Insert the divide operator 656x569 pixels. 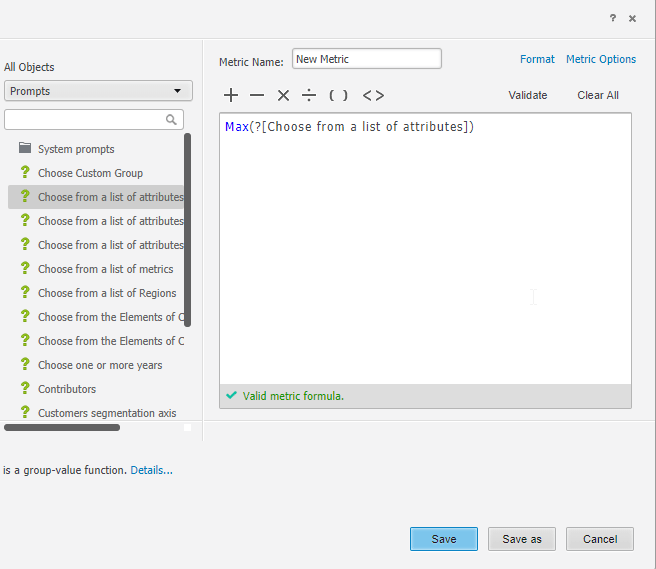[309, 95]
